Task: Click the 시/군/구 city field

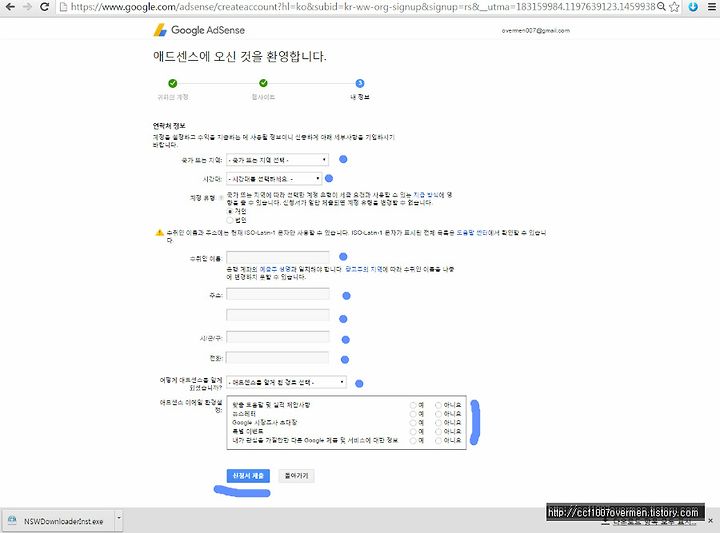Action: click(278, 337)
